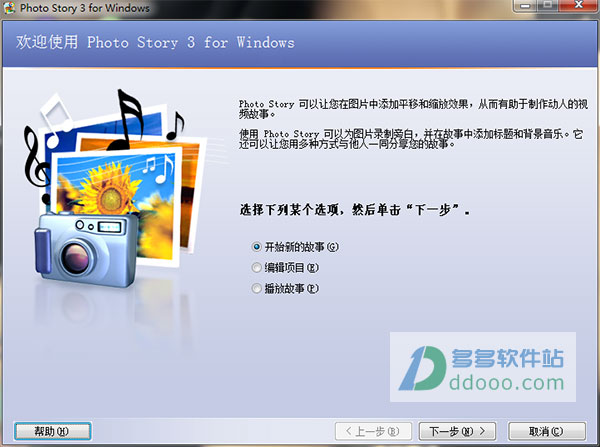Click the Photo Story title bar app icon
600x447 pixels.
[x=9, y=8]
